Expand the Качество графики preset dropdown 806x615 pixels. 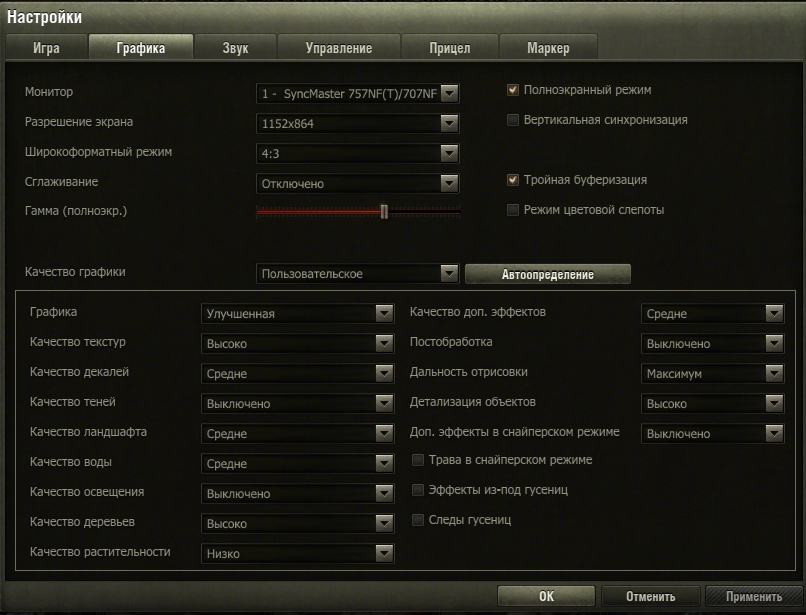click(449, 273)
